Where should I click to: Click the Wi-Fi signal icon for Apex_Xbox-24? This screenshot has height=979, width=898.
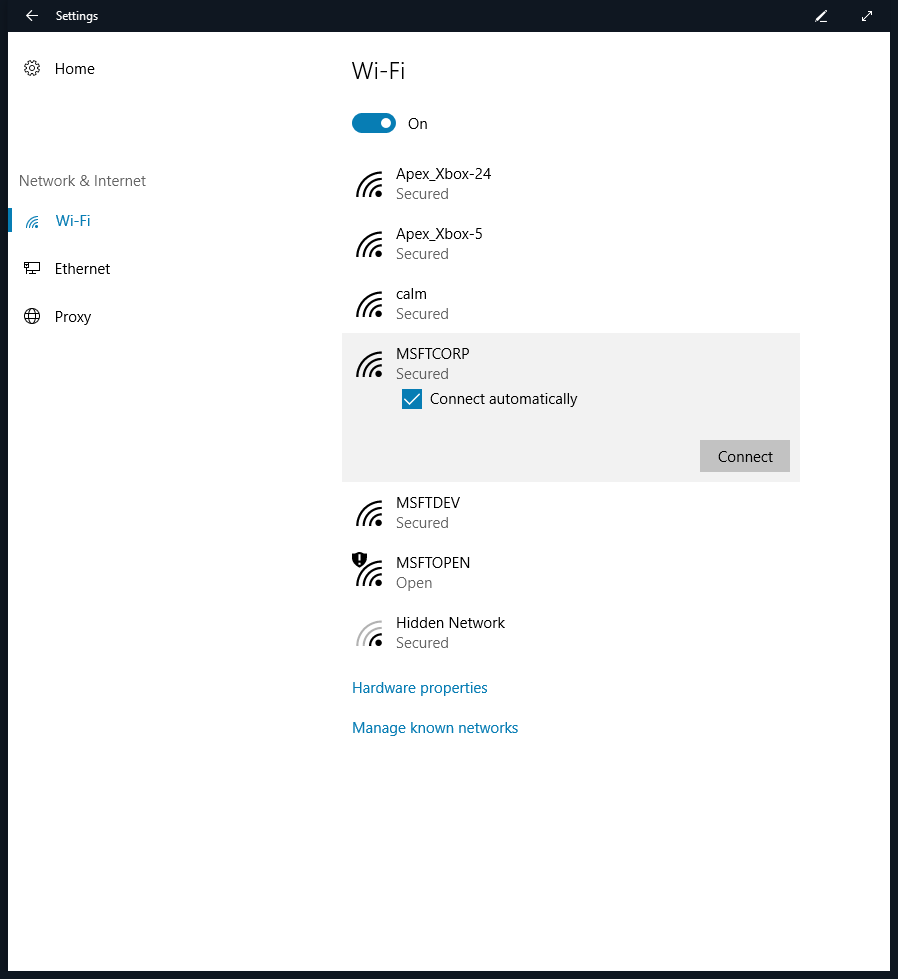coord(370,184)
